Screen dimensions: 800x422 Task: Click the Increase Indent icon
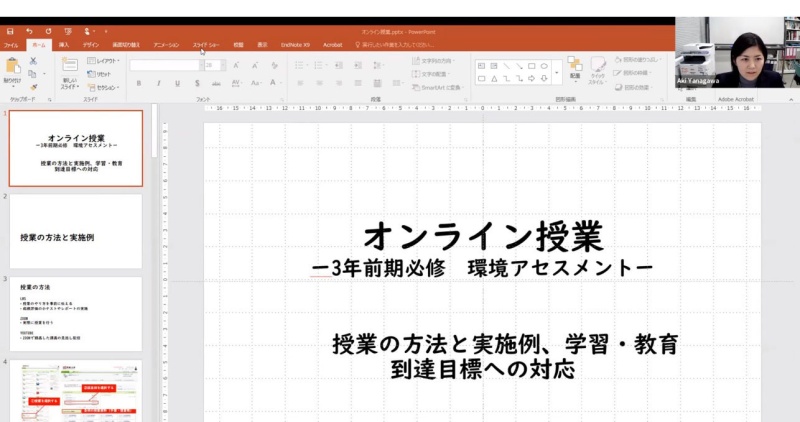[358, 65]
